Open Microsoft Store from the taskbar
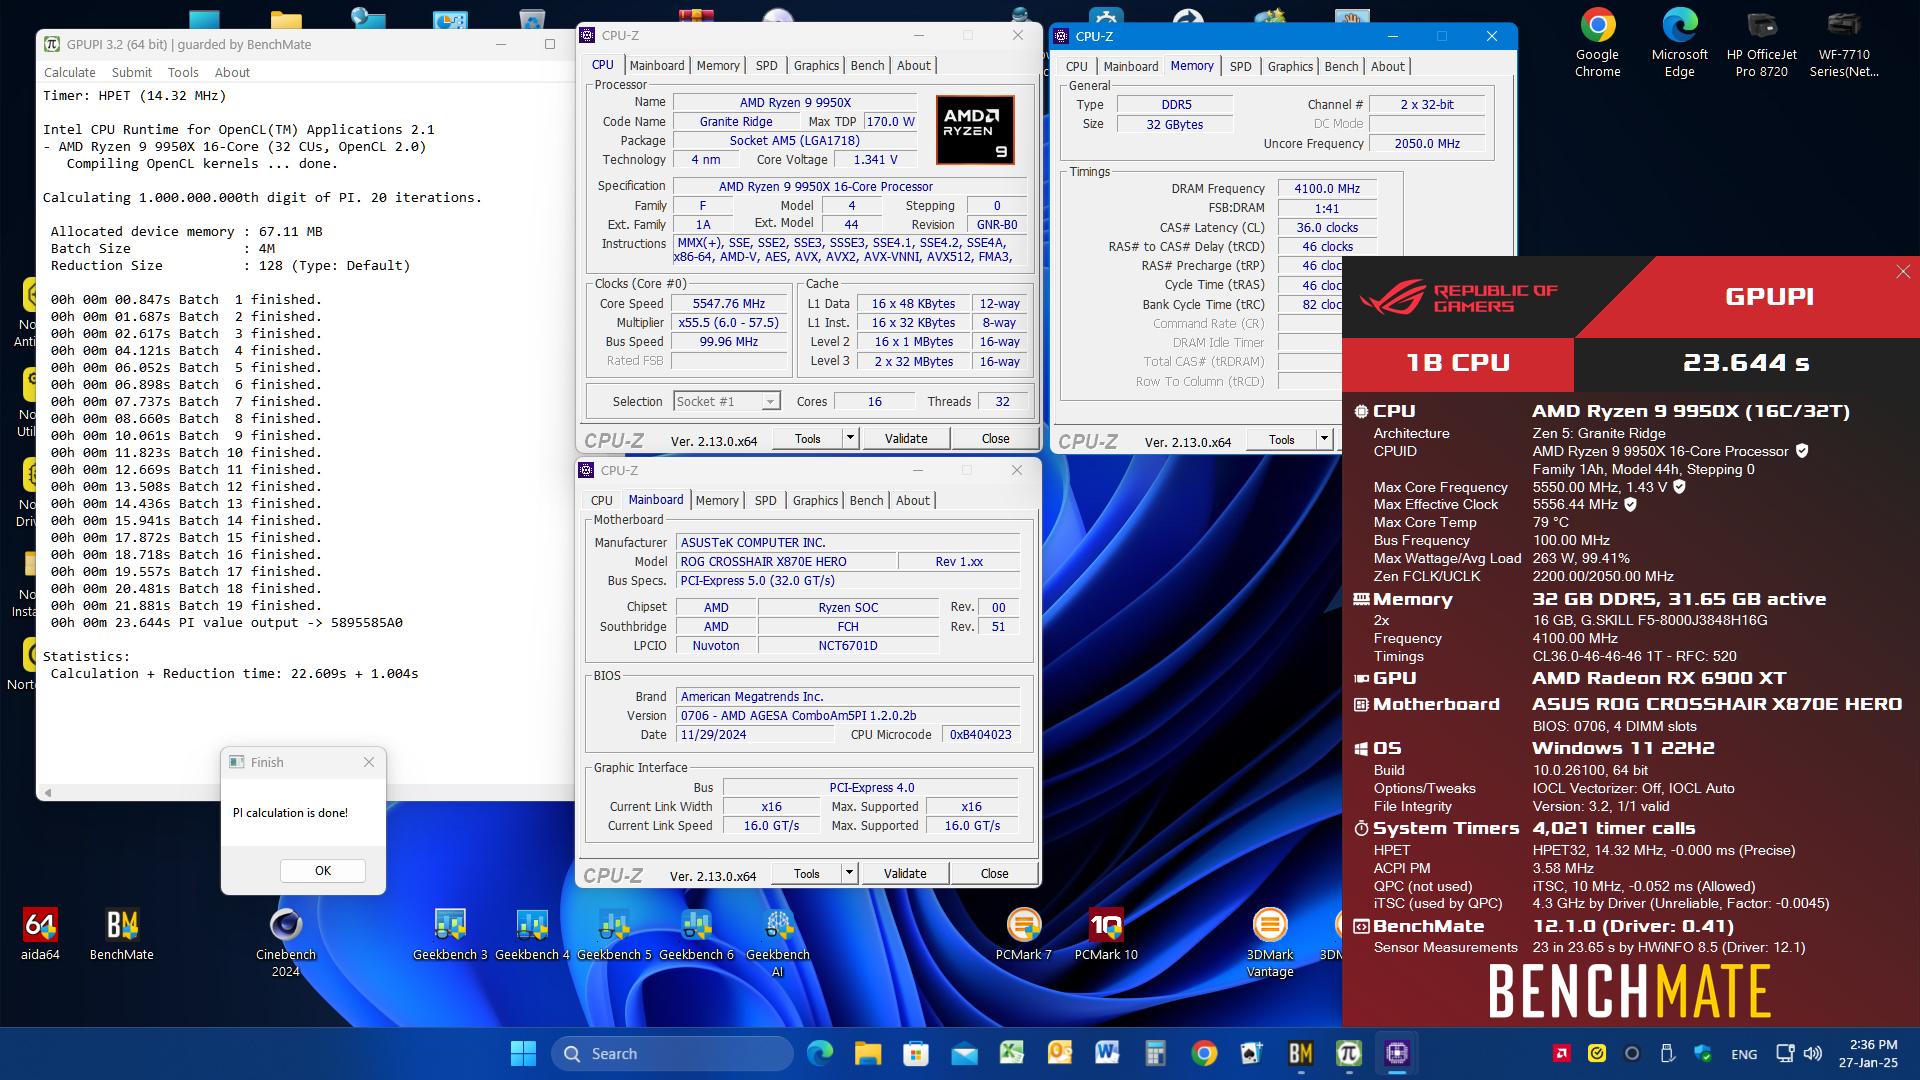The height and width of the screenshot is (1080, 1920). 915,1053
